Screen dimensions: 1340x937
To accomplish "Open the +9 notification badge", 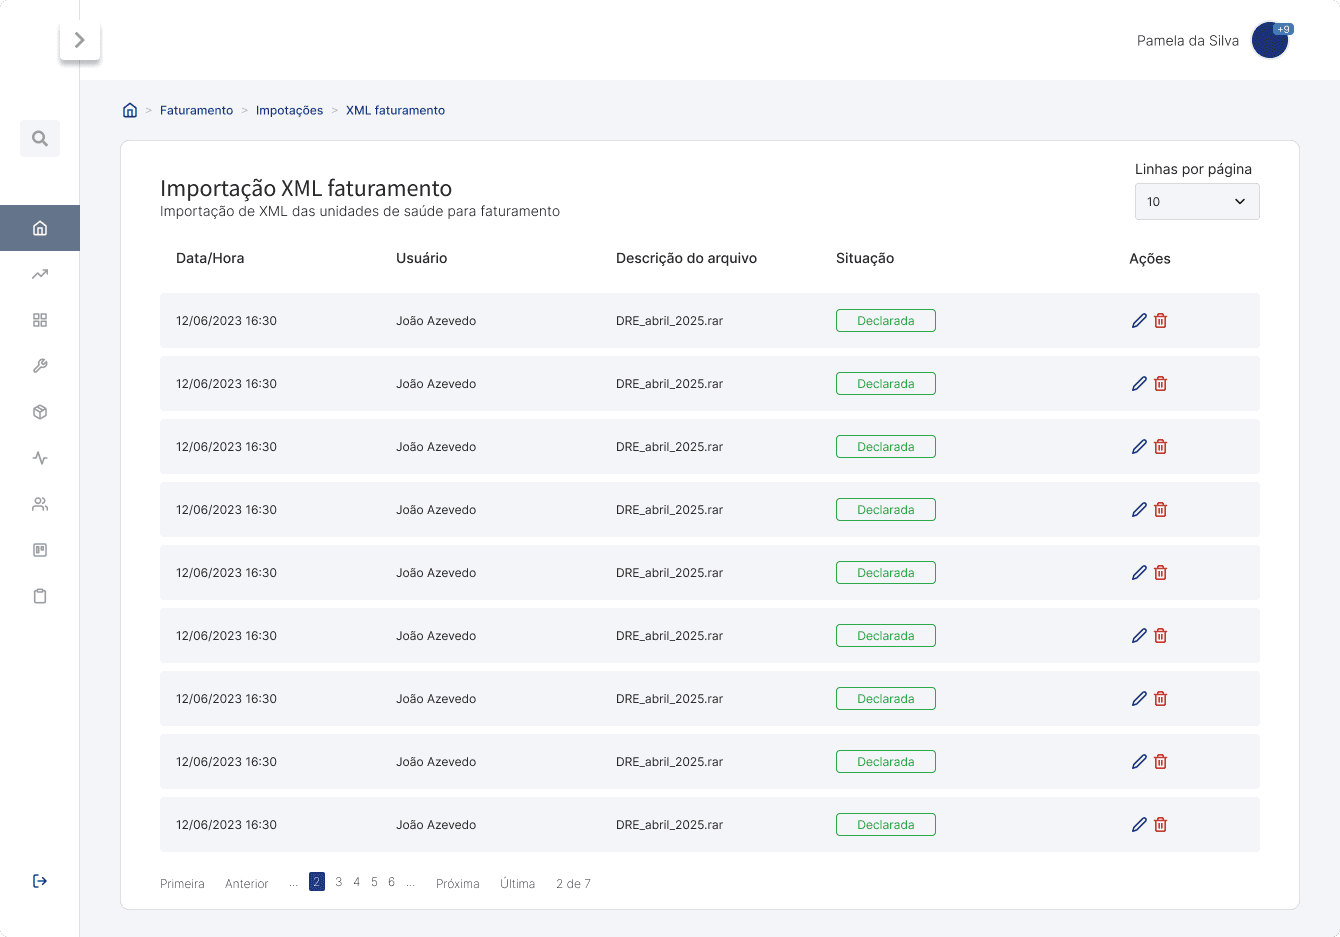I will [1283, 29].
